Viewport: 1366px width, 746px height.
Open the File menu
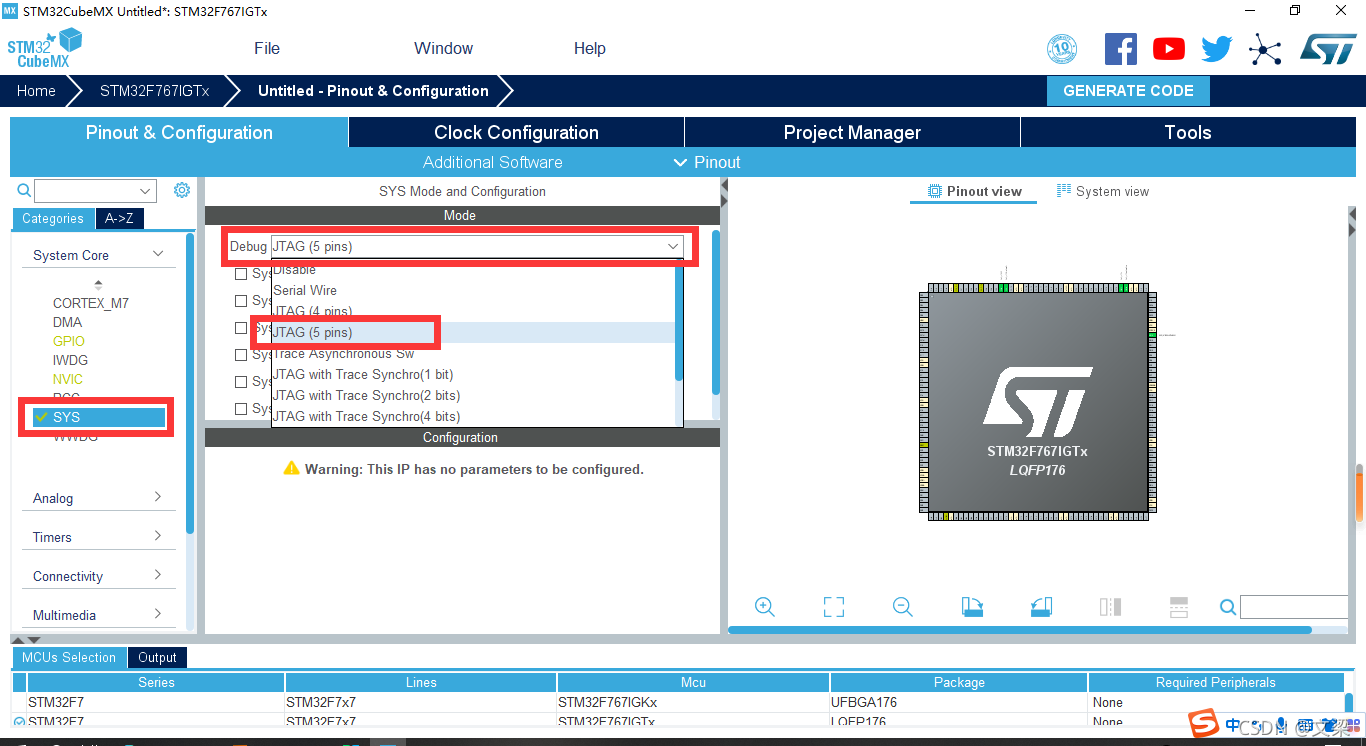(x=267, y=48)
